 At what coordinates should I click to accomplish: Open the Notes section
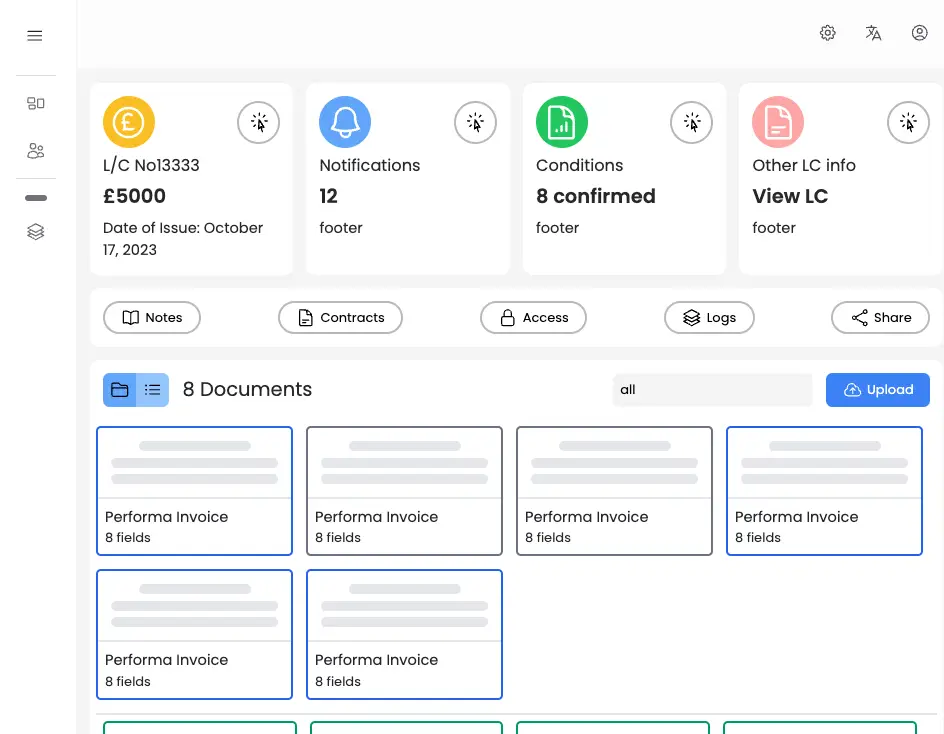(x=152, y=318)
